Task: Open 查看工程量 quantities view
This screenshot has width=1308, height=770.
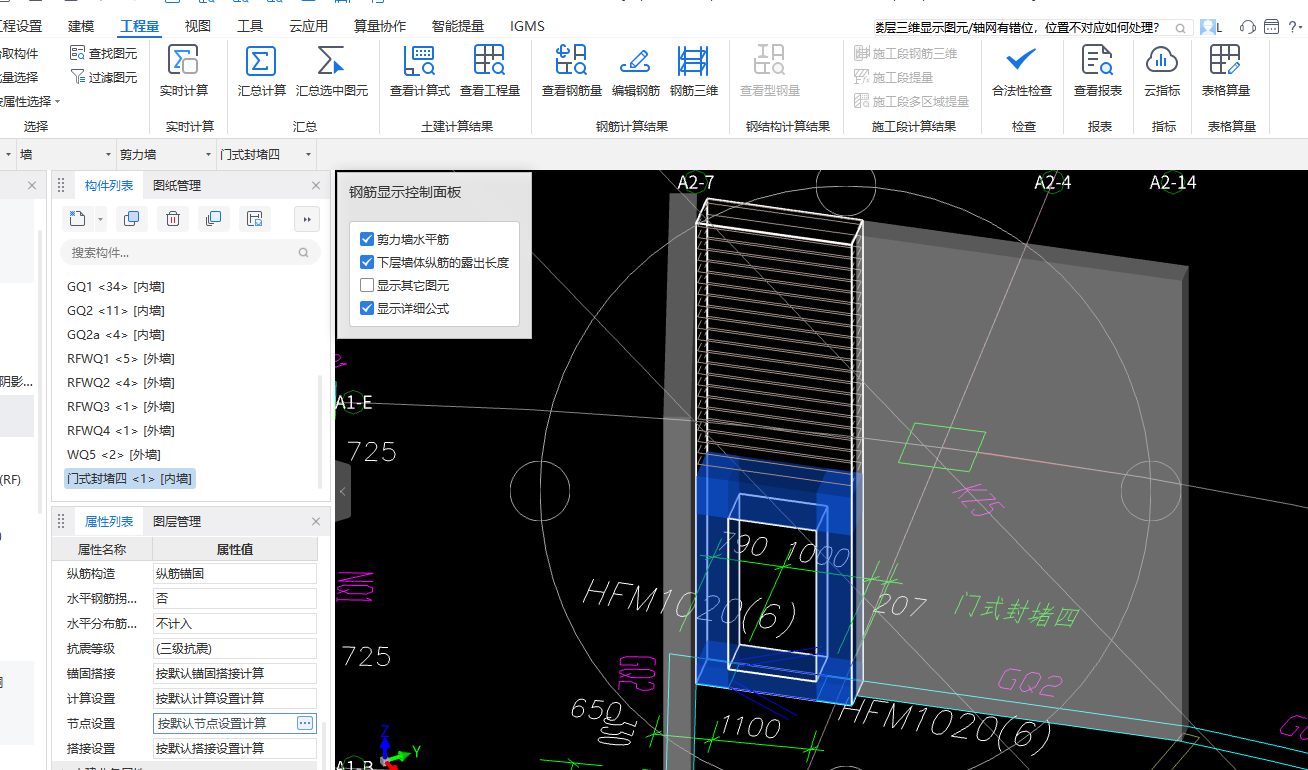Action: 490,71
